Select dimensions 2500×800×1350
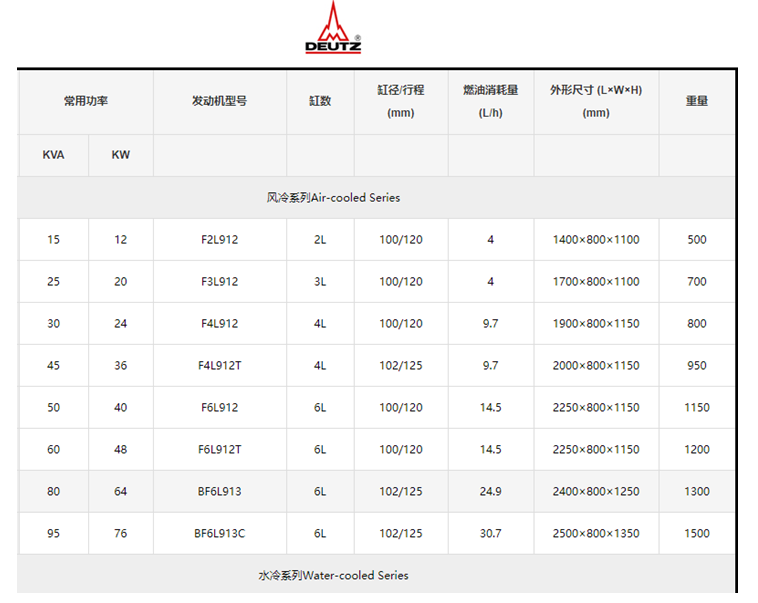Image resolution: width=758 pixels, height=603 pixels. tap(596, 533)
